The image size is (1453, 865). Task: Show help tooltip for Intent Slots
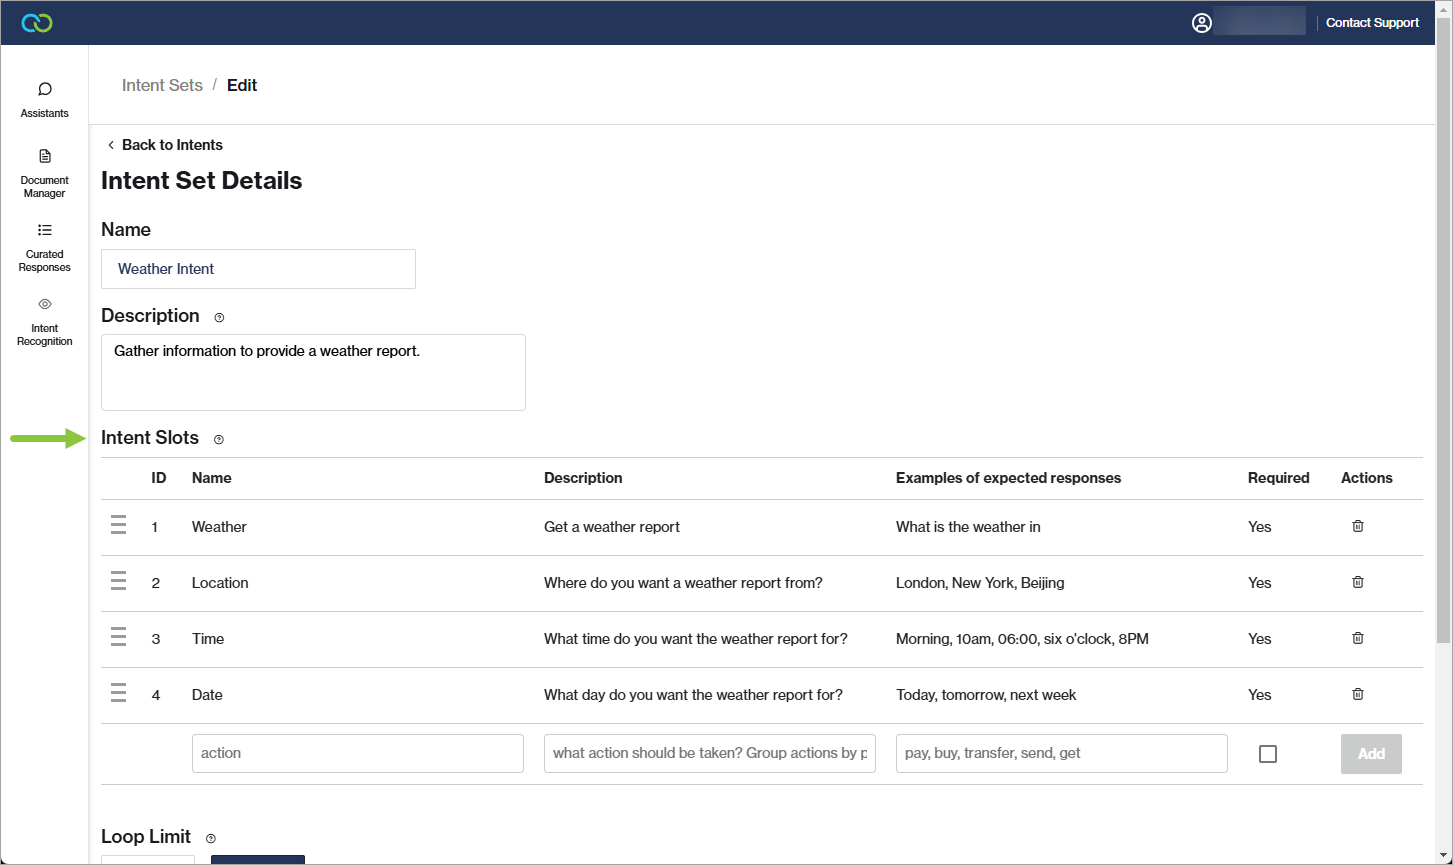219,439
